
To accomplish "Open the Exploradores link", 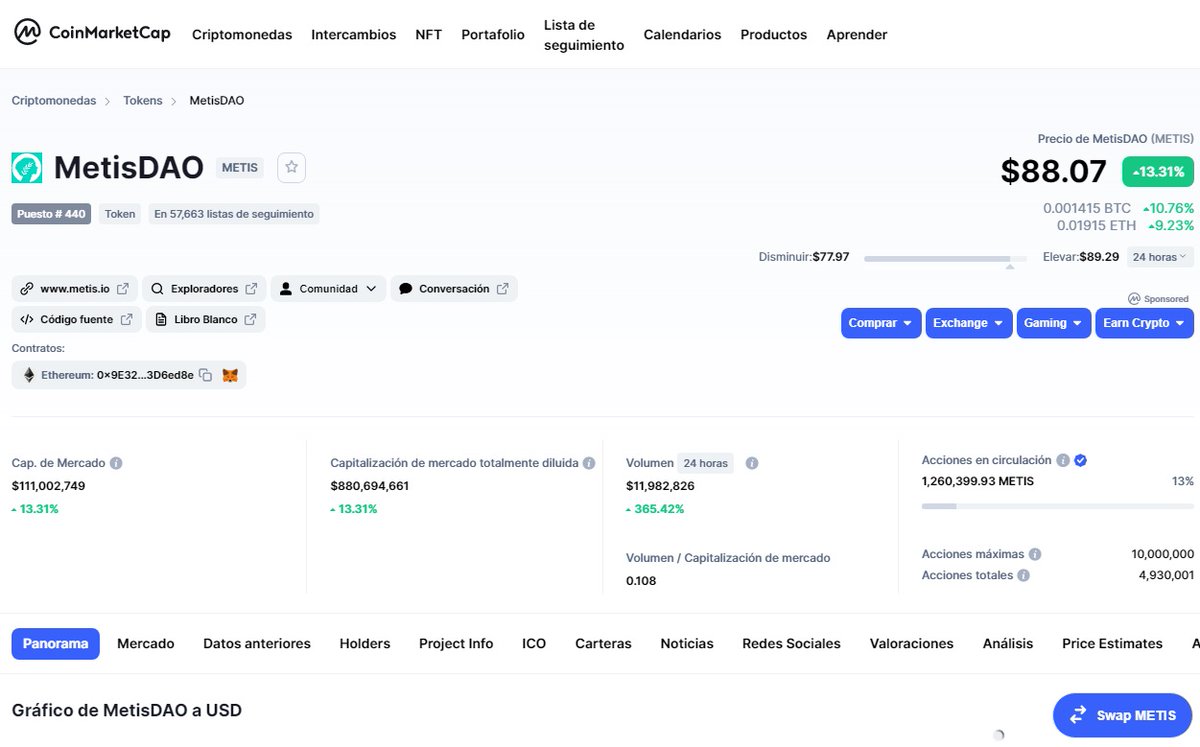I will tap(204, 289).
